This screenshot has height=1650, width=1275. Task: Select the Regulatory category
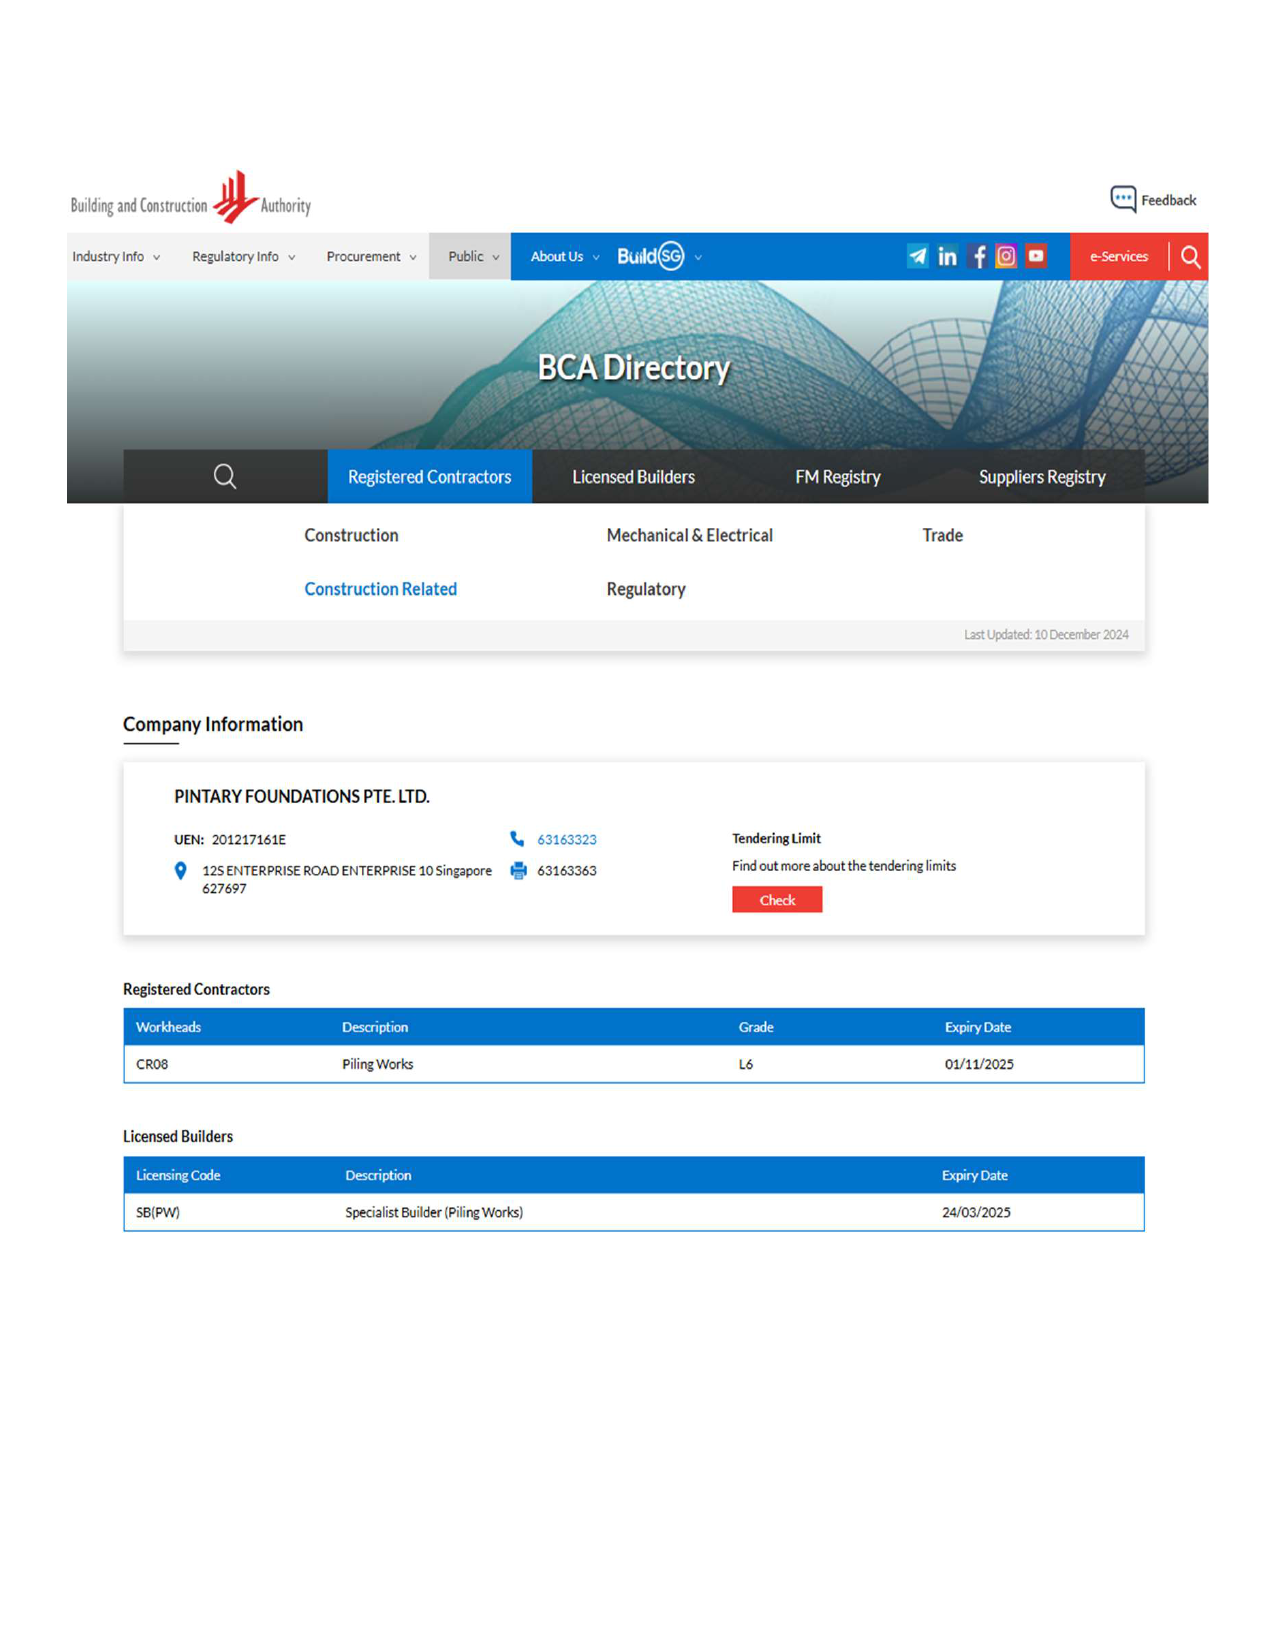pyautogui.click(x=646, y=589)
